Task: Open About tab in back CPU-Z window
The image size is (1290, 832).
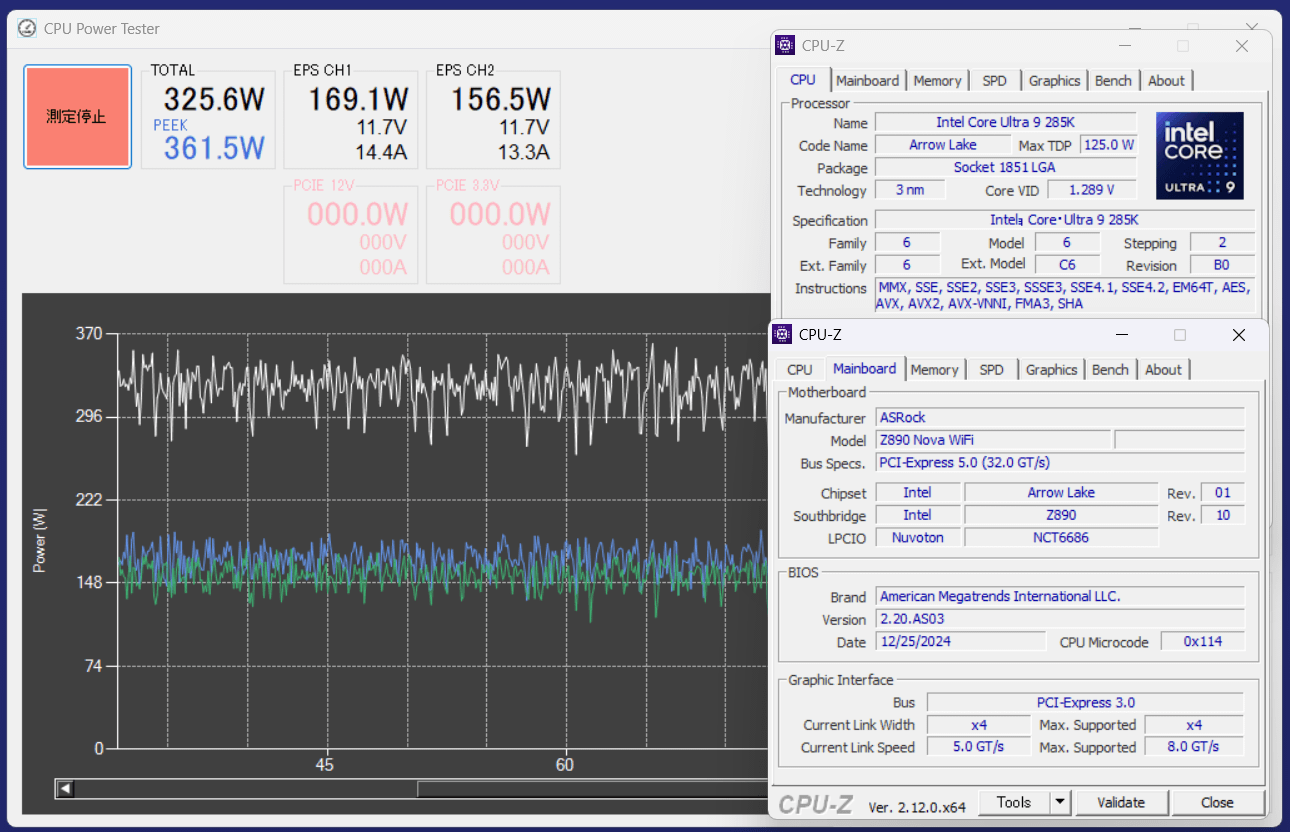Action: [1166, 81]
